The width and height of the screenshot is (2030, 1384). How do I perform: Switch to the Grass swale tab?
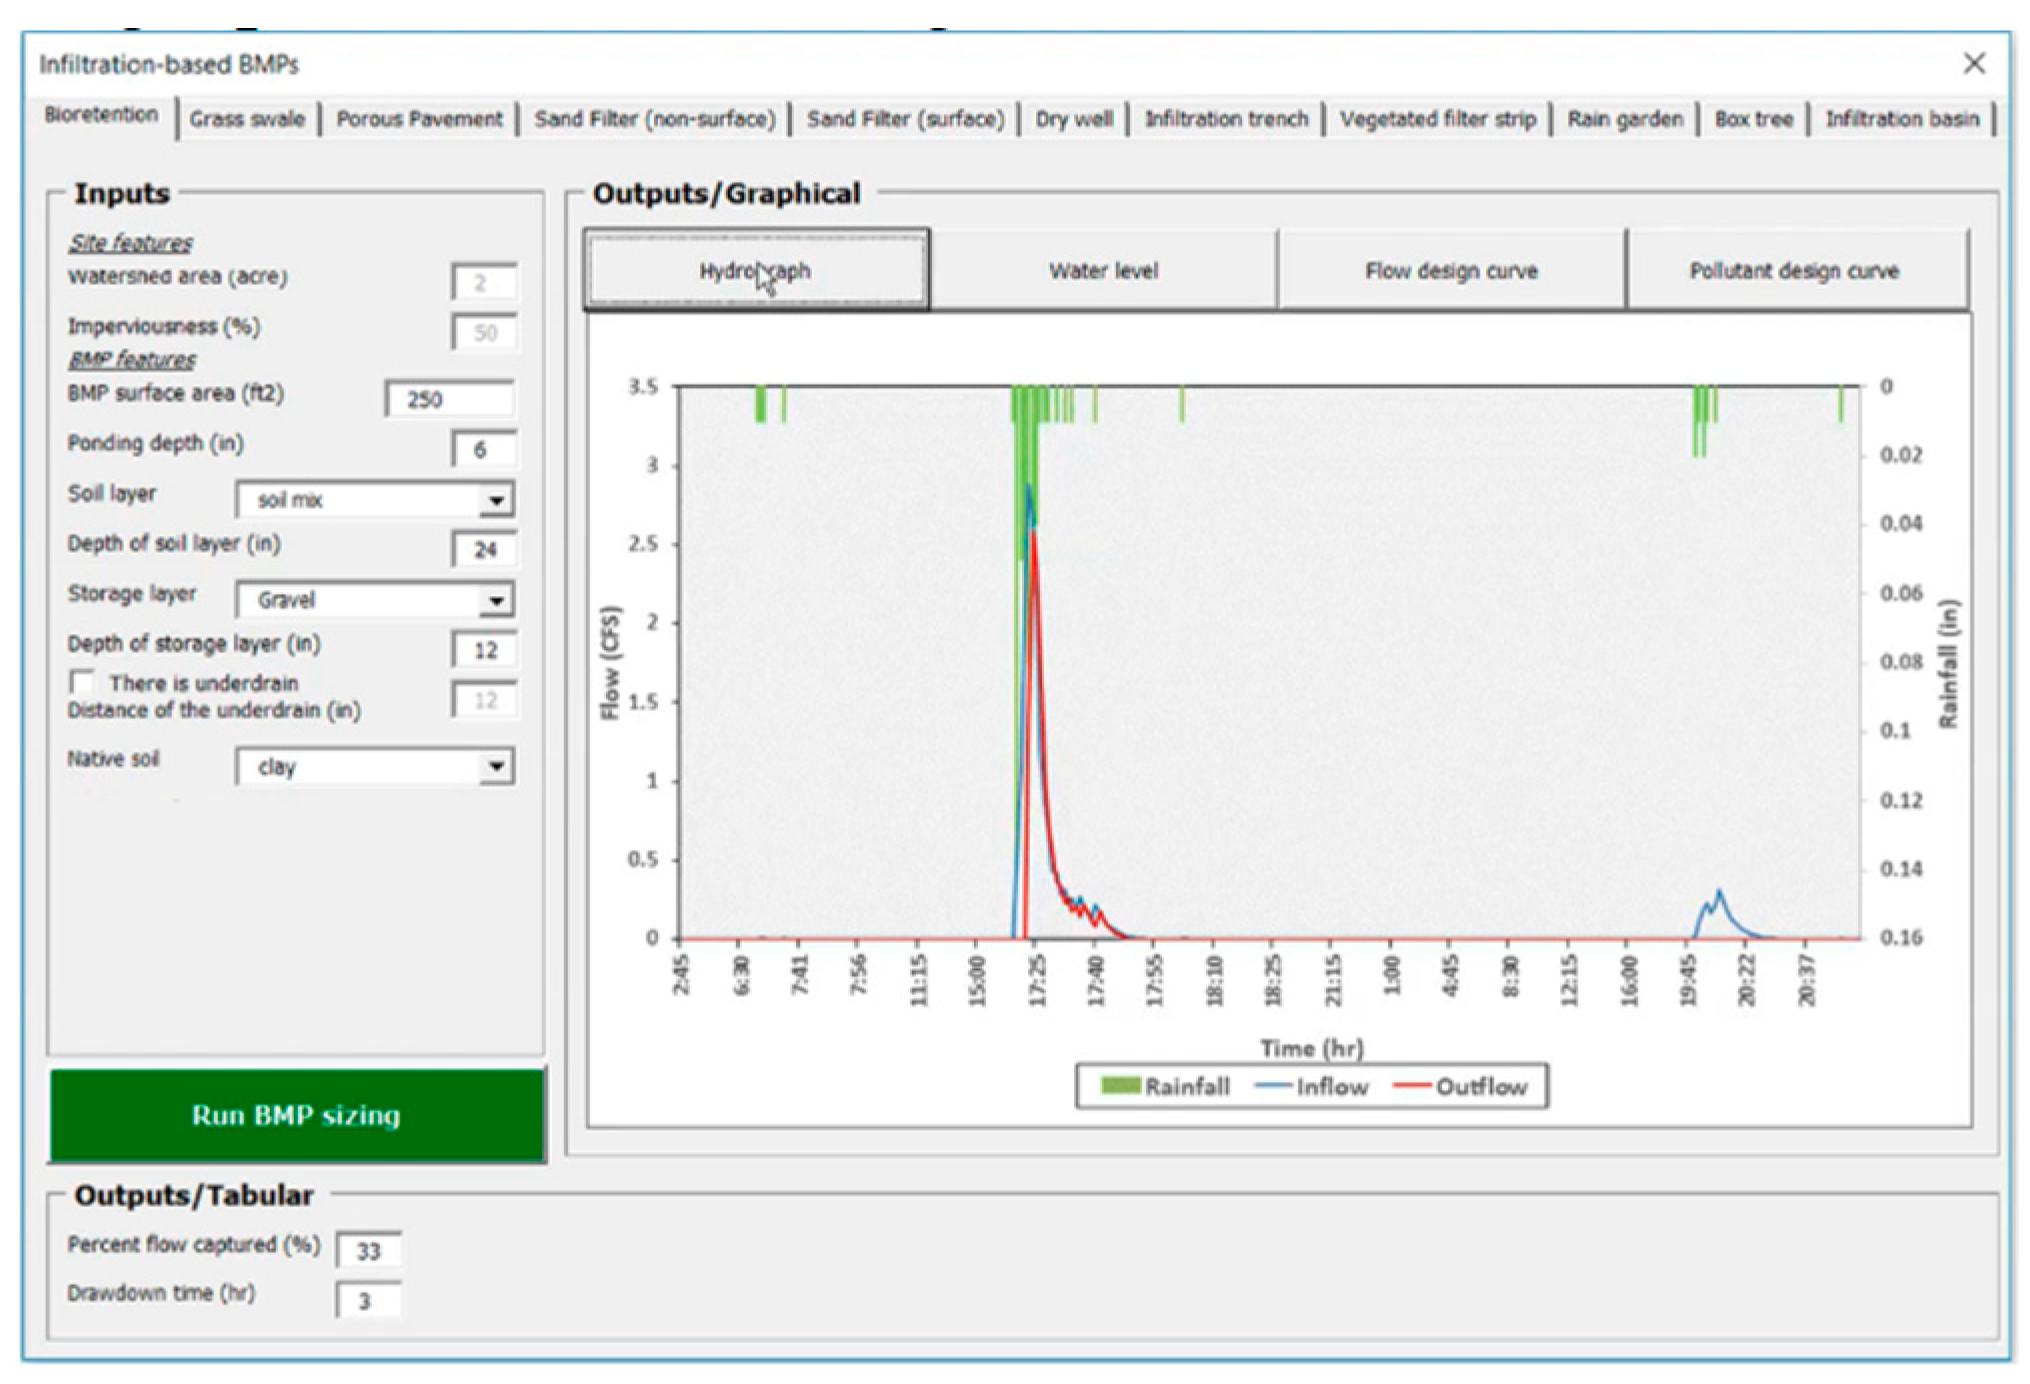247,119
